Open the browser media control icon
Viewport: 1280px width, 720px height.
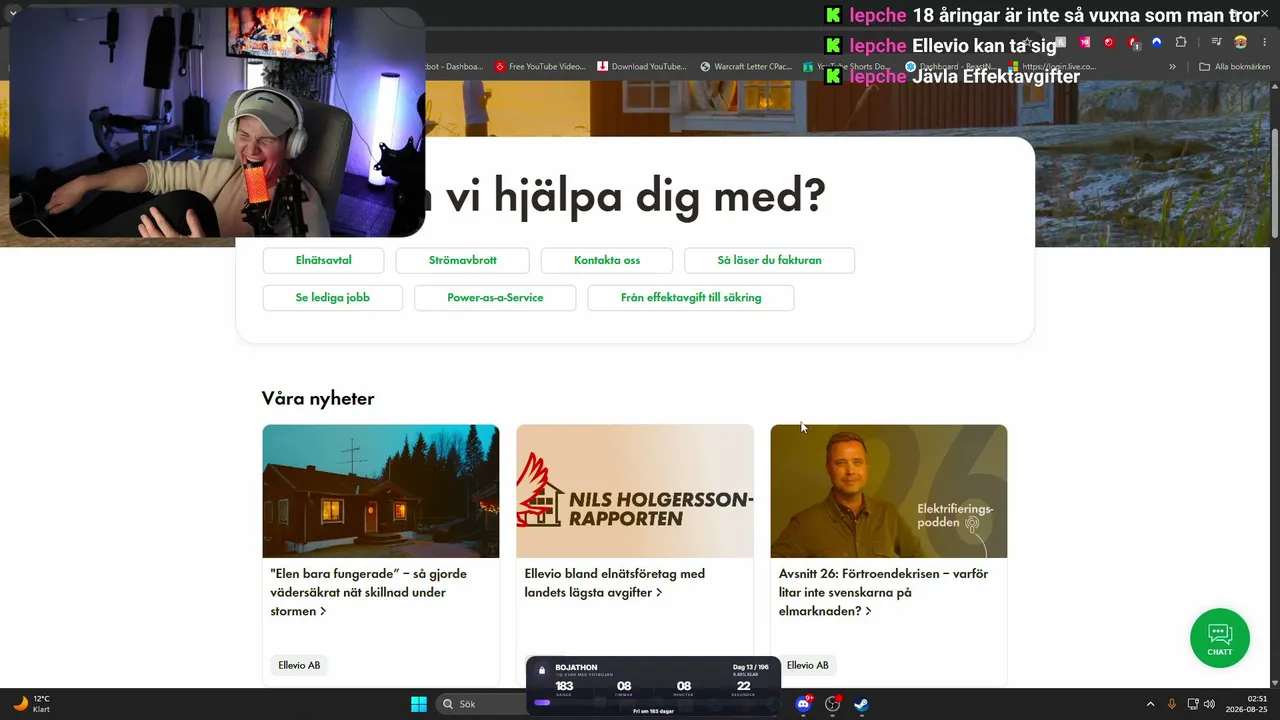click(1216, 42)
